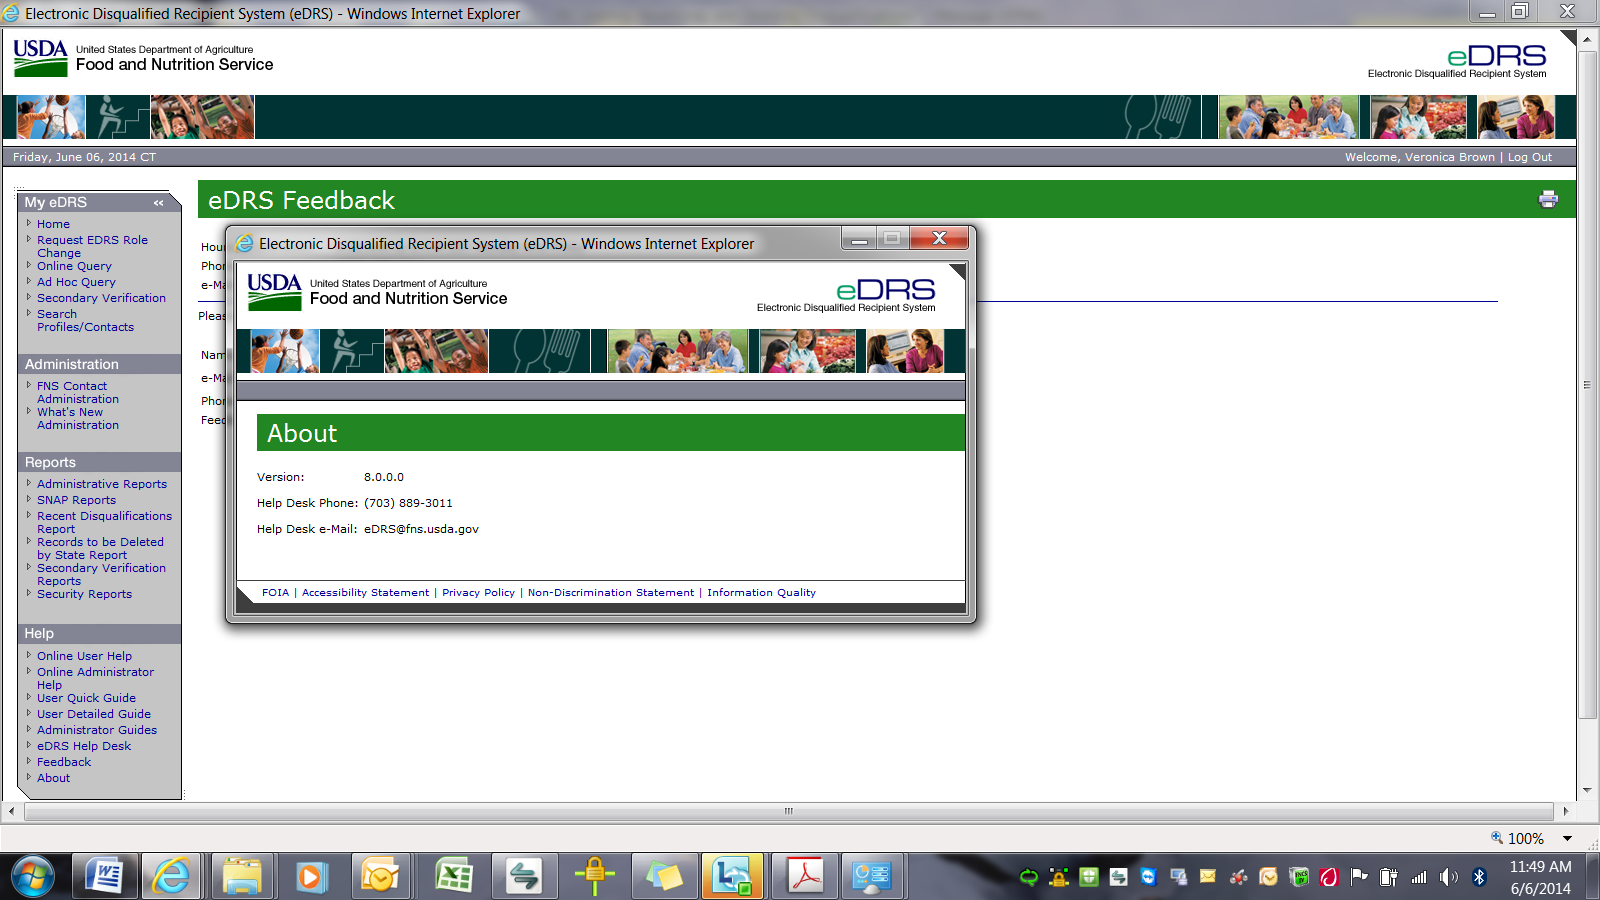Click the horizontal scrollbar thumb
The width and height of the screenshot is (1600, 900).
tap(788, 811)
